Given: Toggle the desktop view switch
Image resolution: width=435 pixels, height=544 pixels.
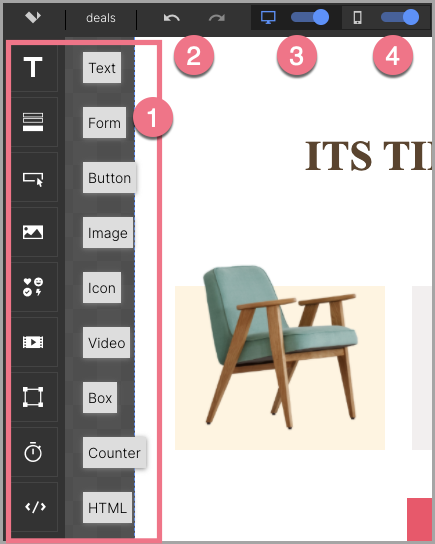Looking at the screenshot, I should 310,17.
